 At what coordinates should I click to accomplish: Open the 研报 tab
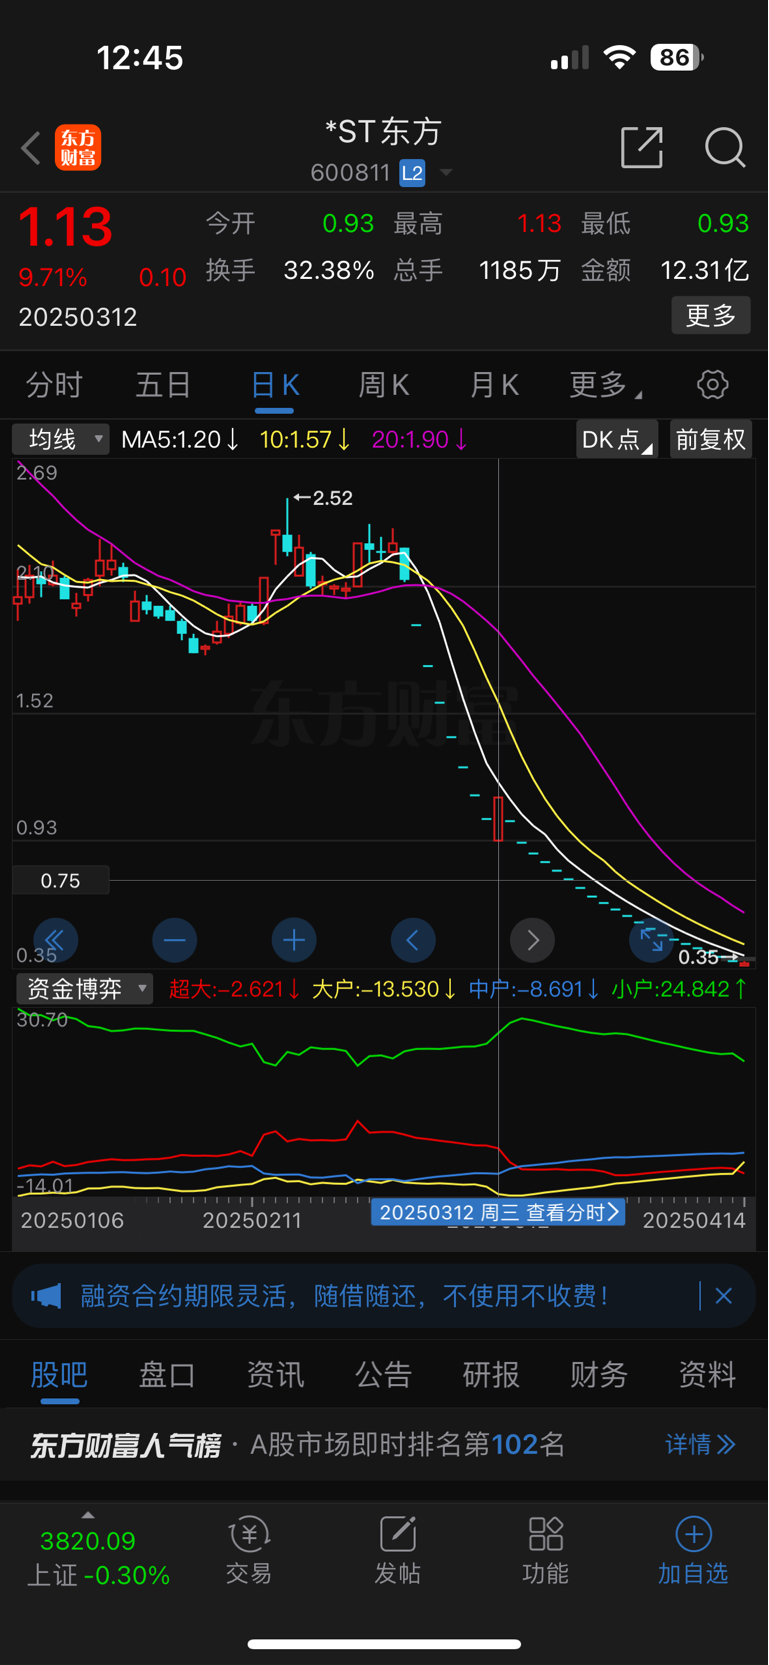pos(491,1375)
